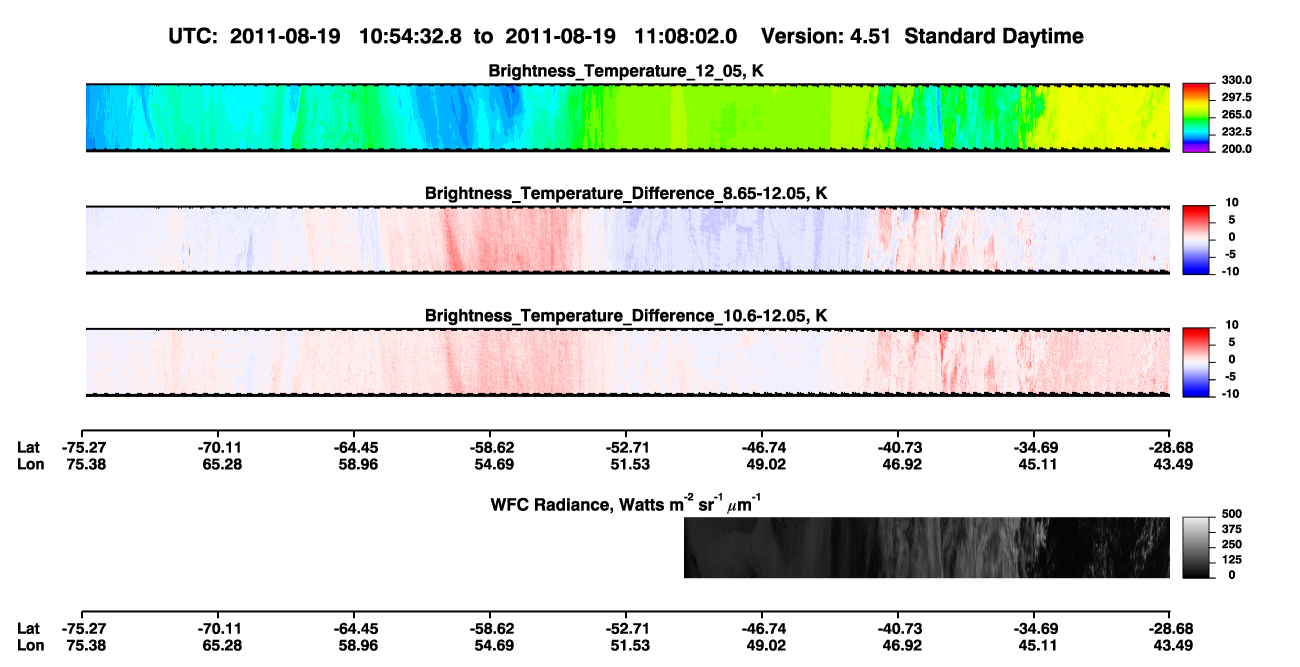Image resolution: width=1300 pixels, height=667 pixels.
Task: Click the 'Lat' row label on the bottom axis
Action: (29, 629)
